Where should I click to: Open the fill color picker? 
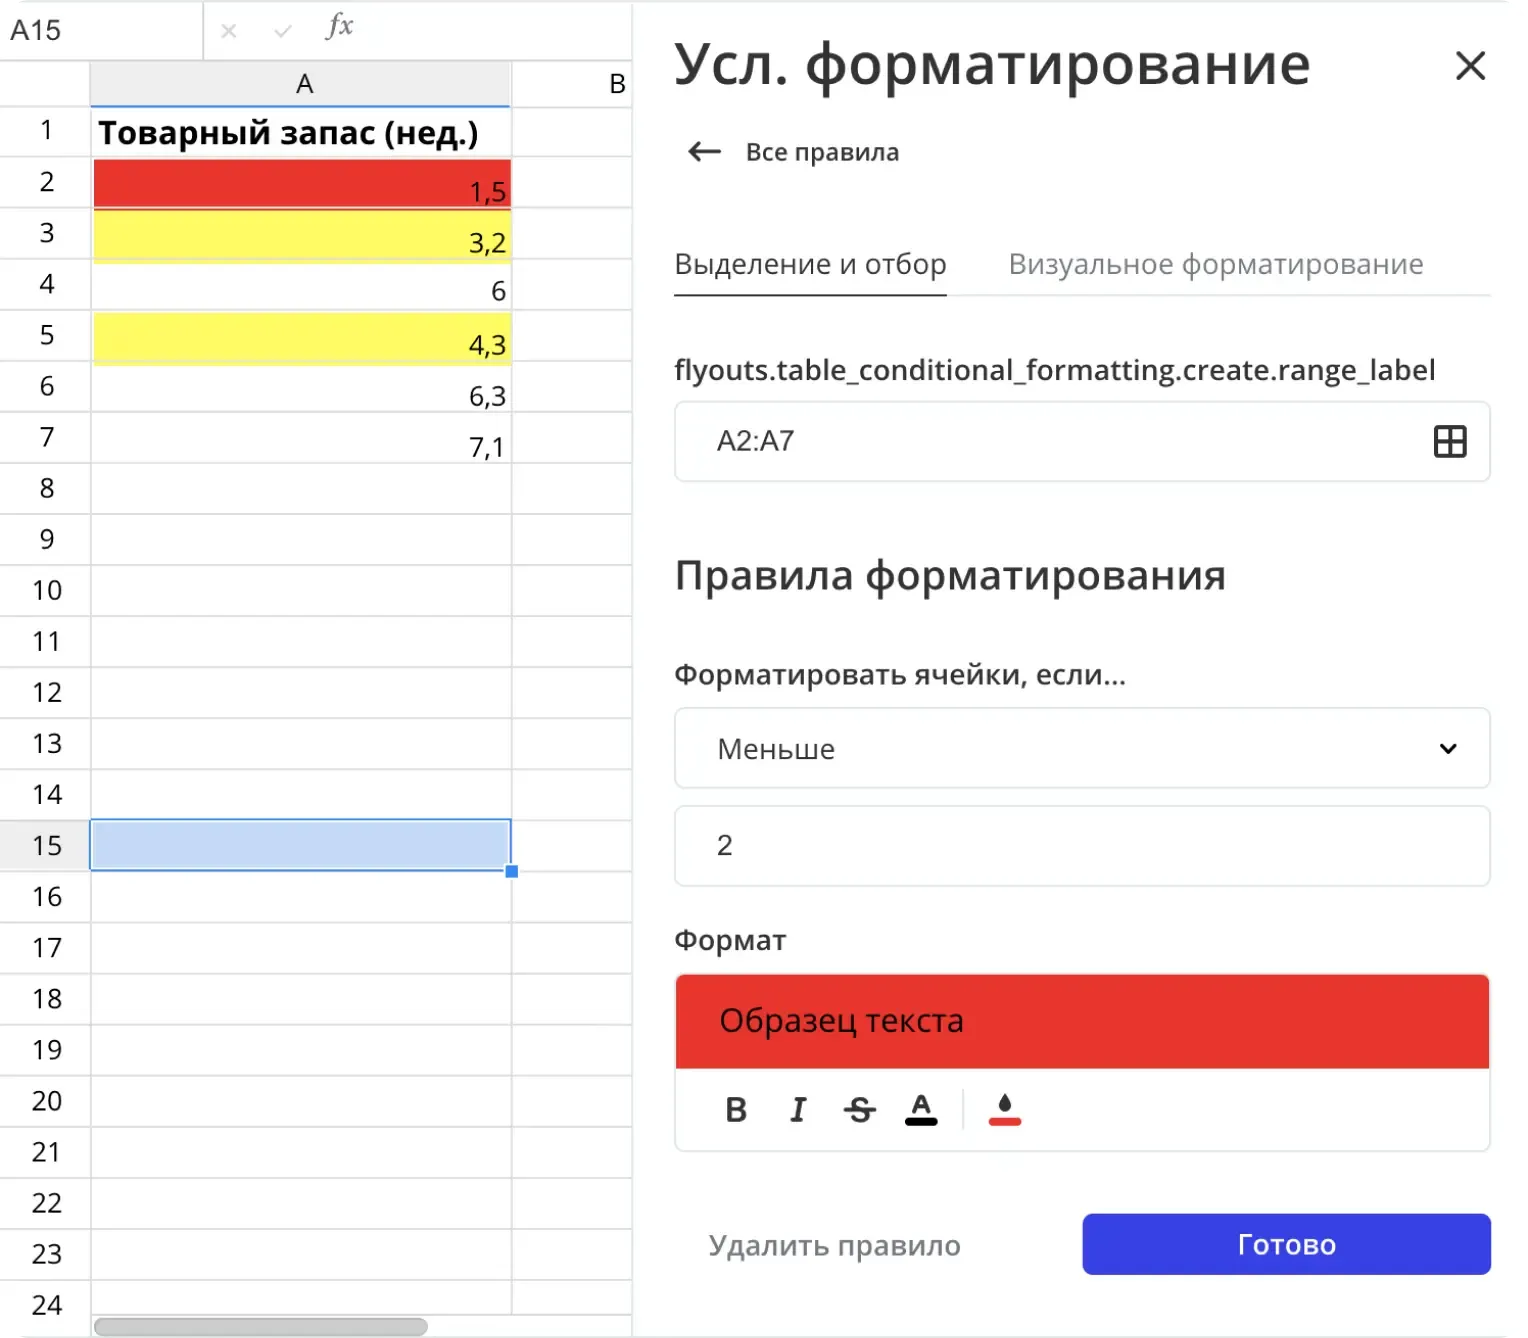pos(1004,1110)
